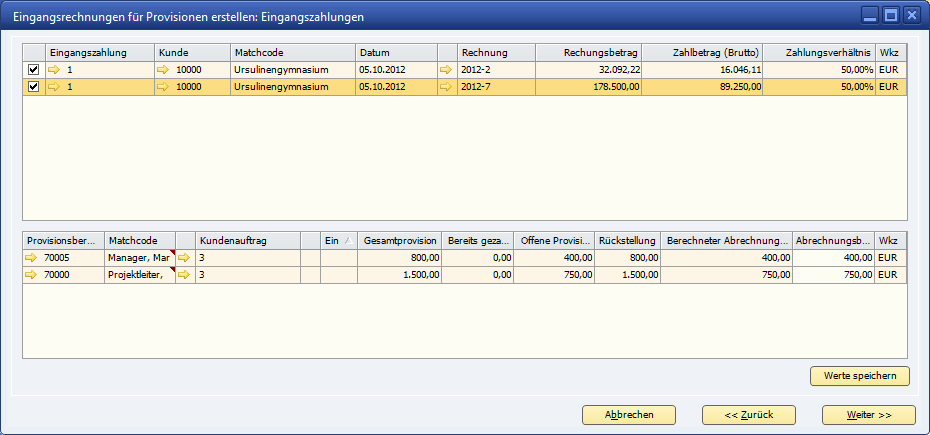Click the Datum column header
This screenshot has width=930, height=435.
tap(395, 52)
